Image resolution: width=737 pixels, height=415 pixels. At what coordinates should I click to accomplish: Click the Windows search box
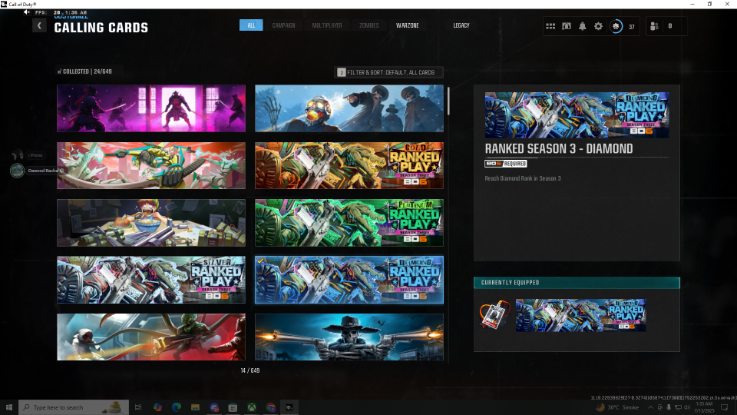[x=73, y=407]
